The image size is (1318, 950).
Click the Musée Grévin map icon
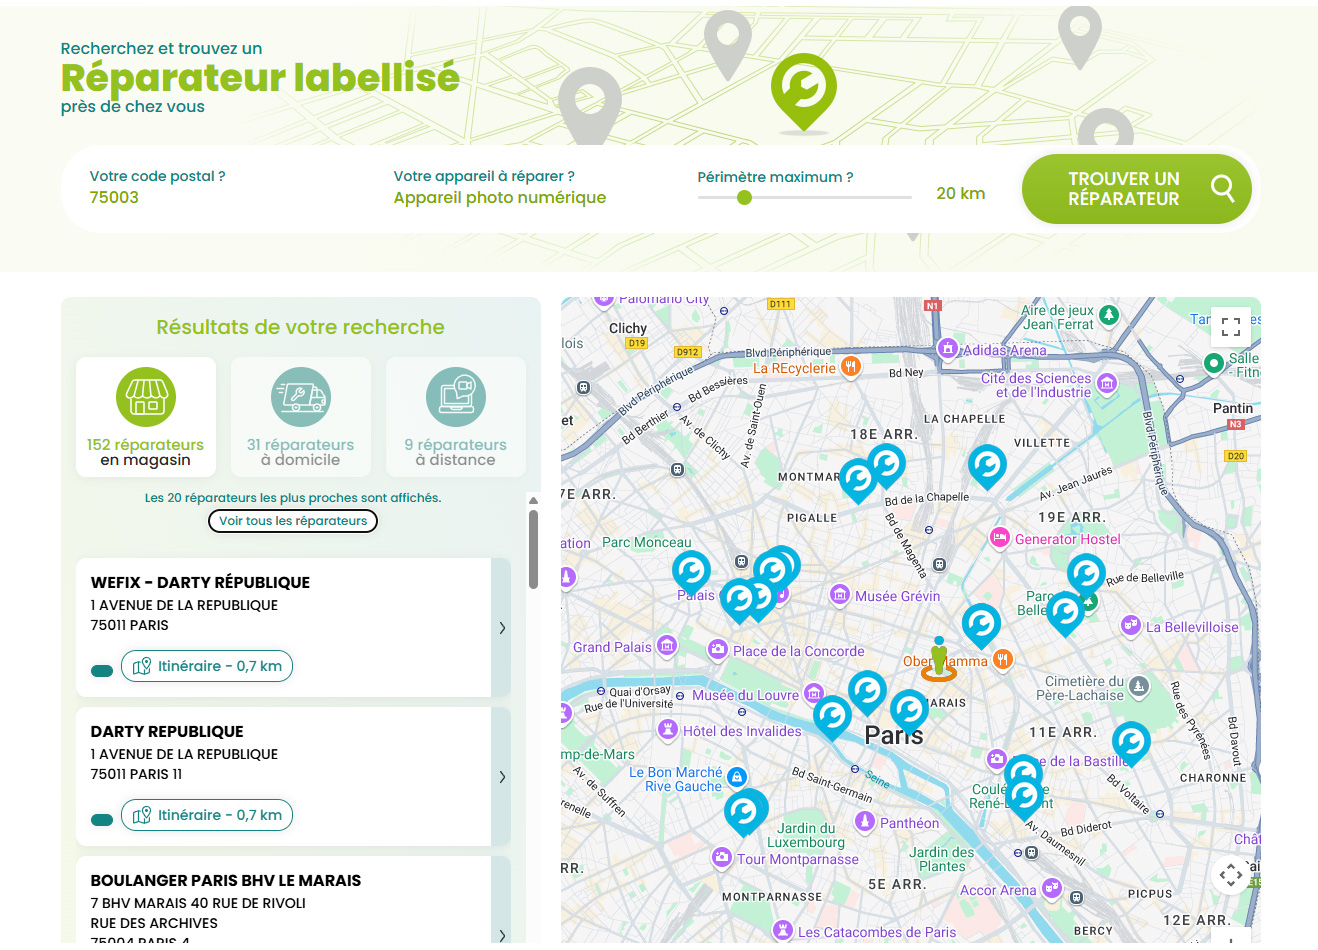840,595
